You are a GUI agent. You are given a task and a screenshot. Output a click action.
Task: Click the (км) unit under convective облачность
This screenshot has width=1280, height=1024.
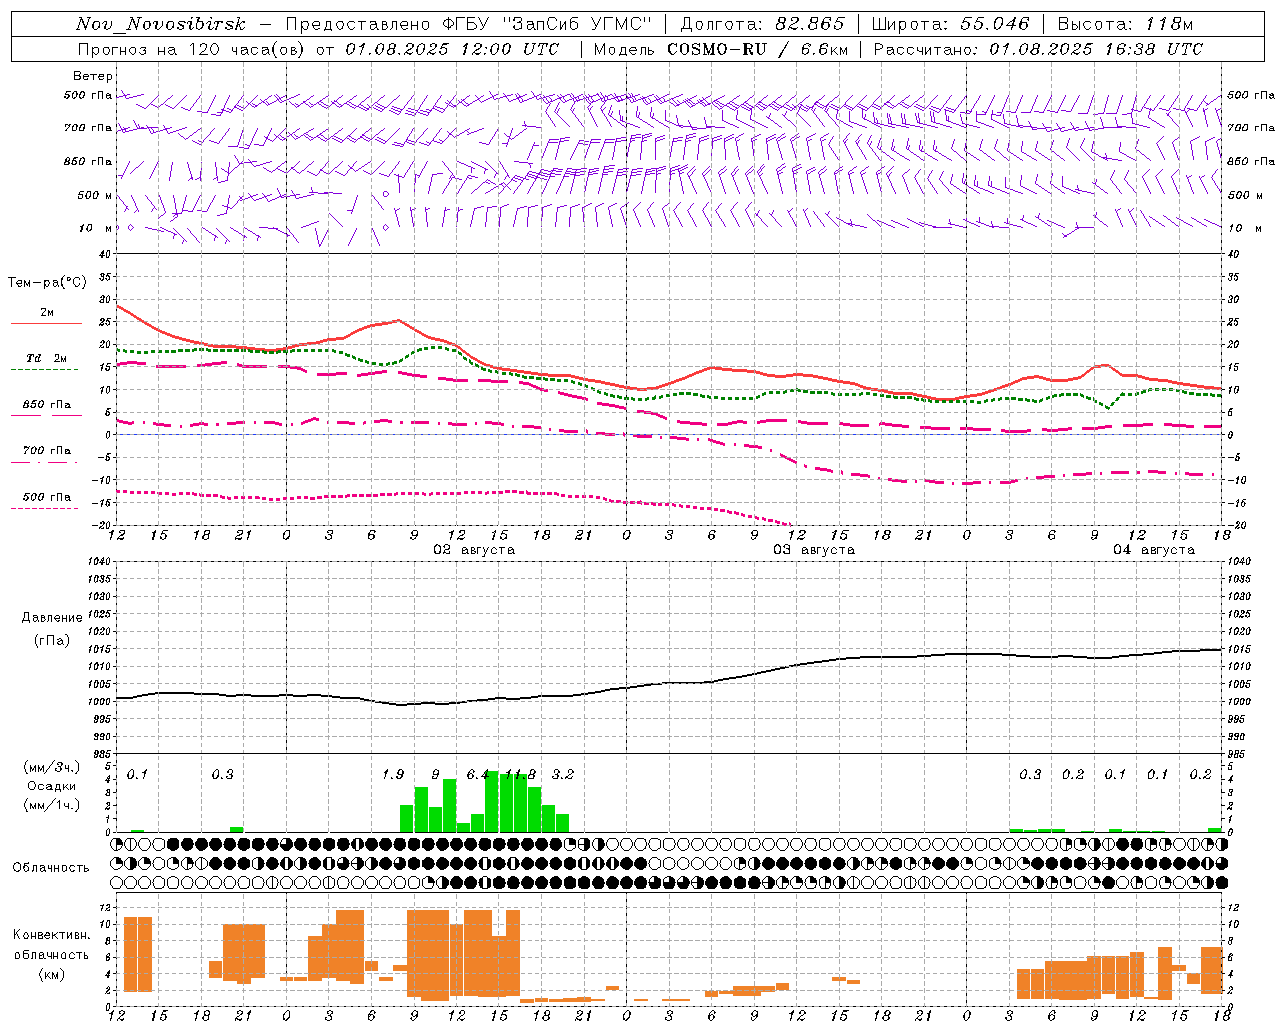(x=51, y=974)
